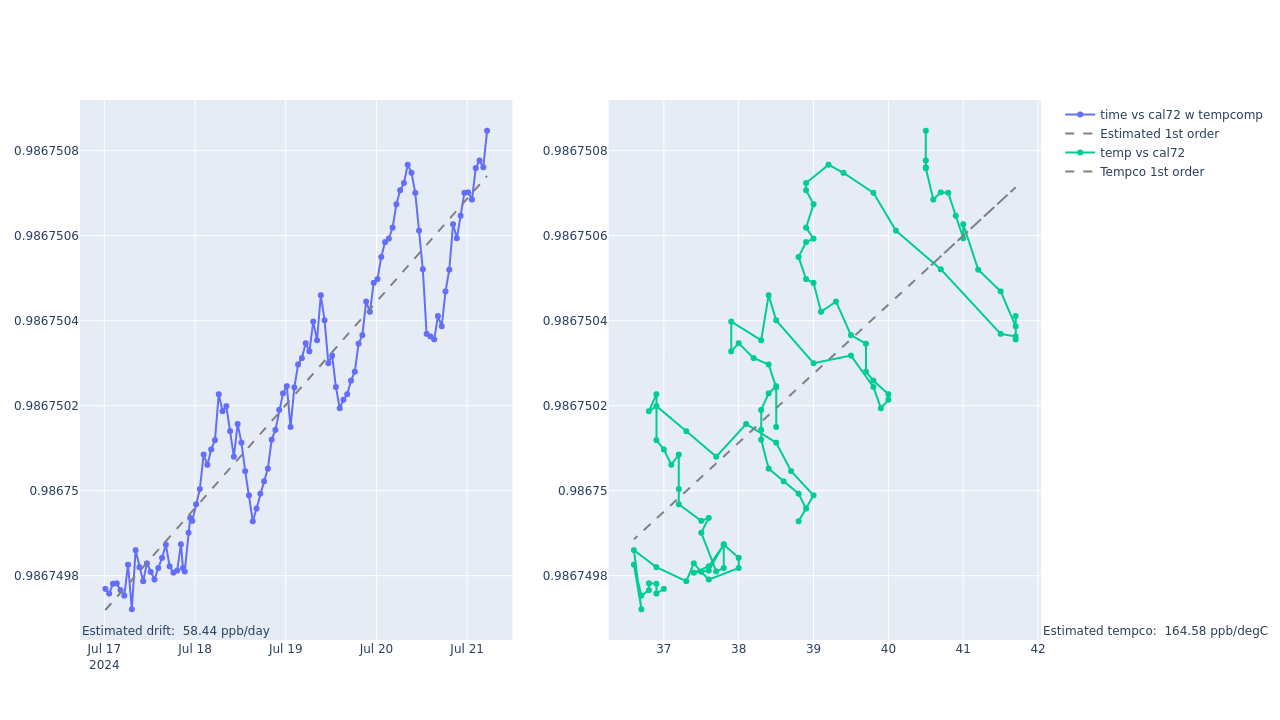Viewport: 1280px width, 720px height.
Task: Toggle 'temp vs cal72' trace in legend
Action: pos(1141,153)
